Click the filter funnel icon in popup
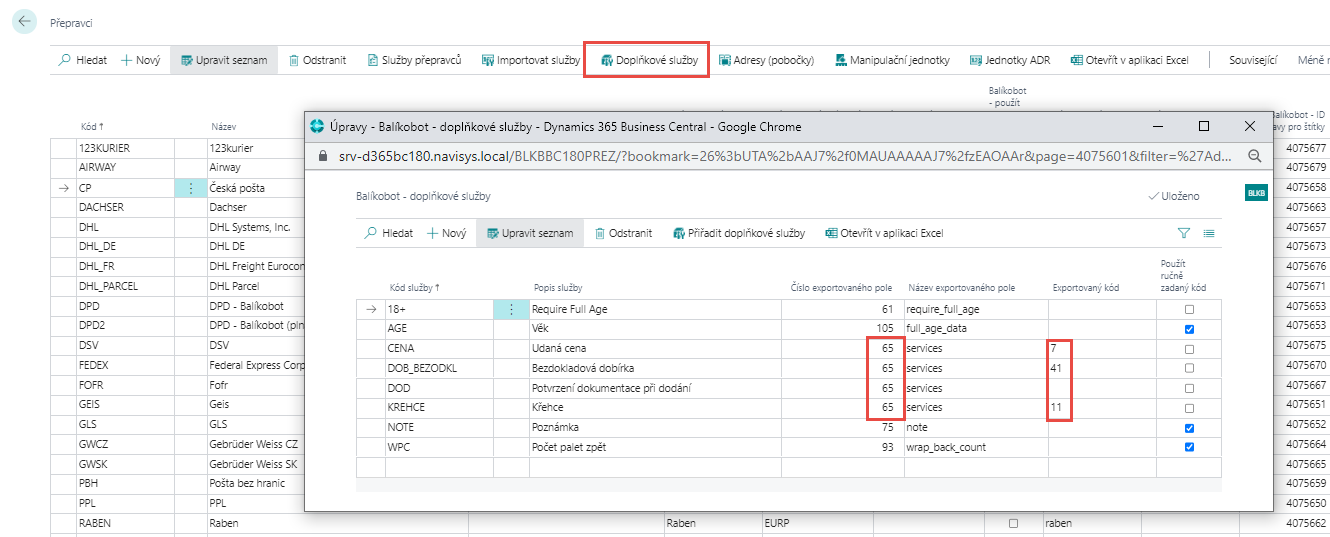 pos(1184,233)
